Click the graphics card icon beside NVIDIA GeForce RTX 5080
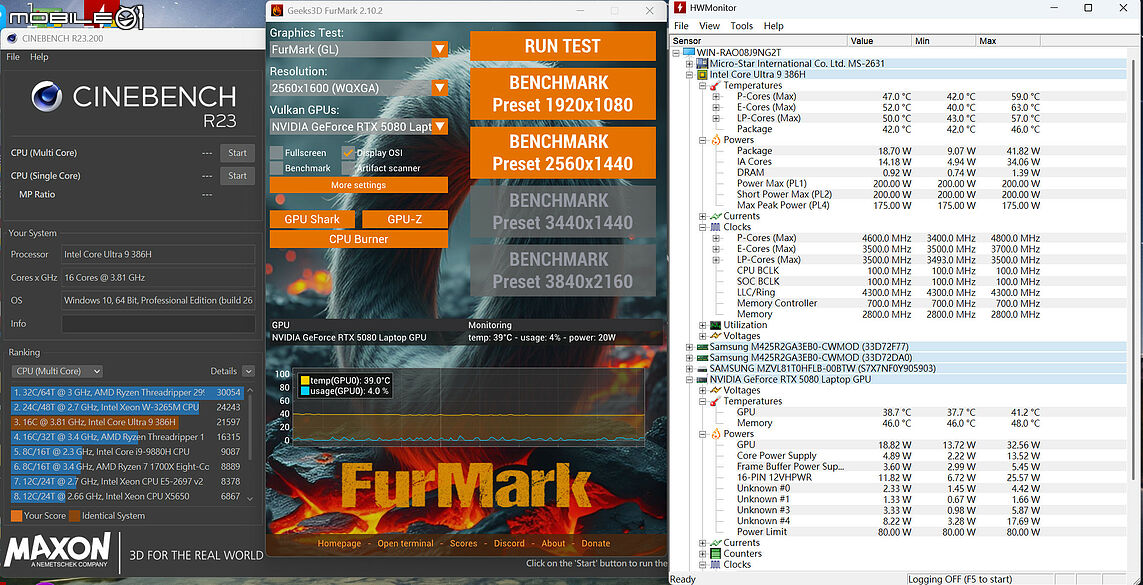1143x585 pixels. 703,380
